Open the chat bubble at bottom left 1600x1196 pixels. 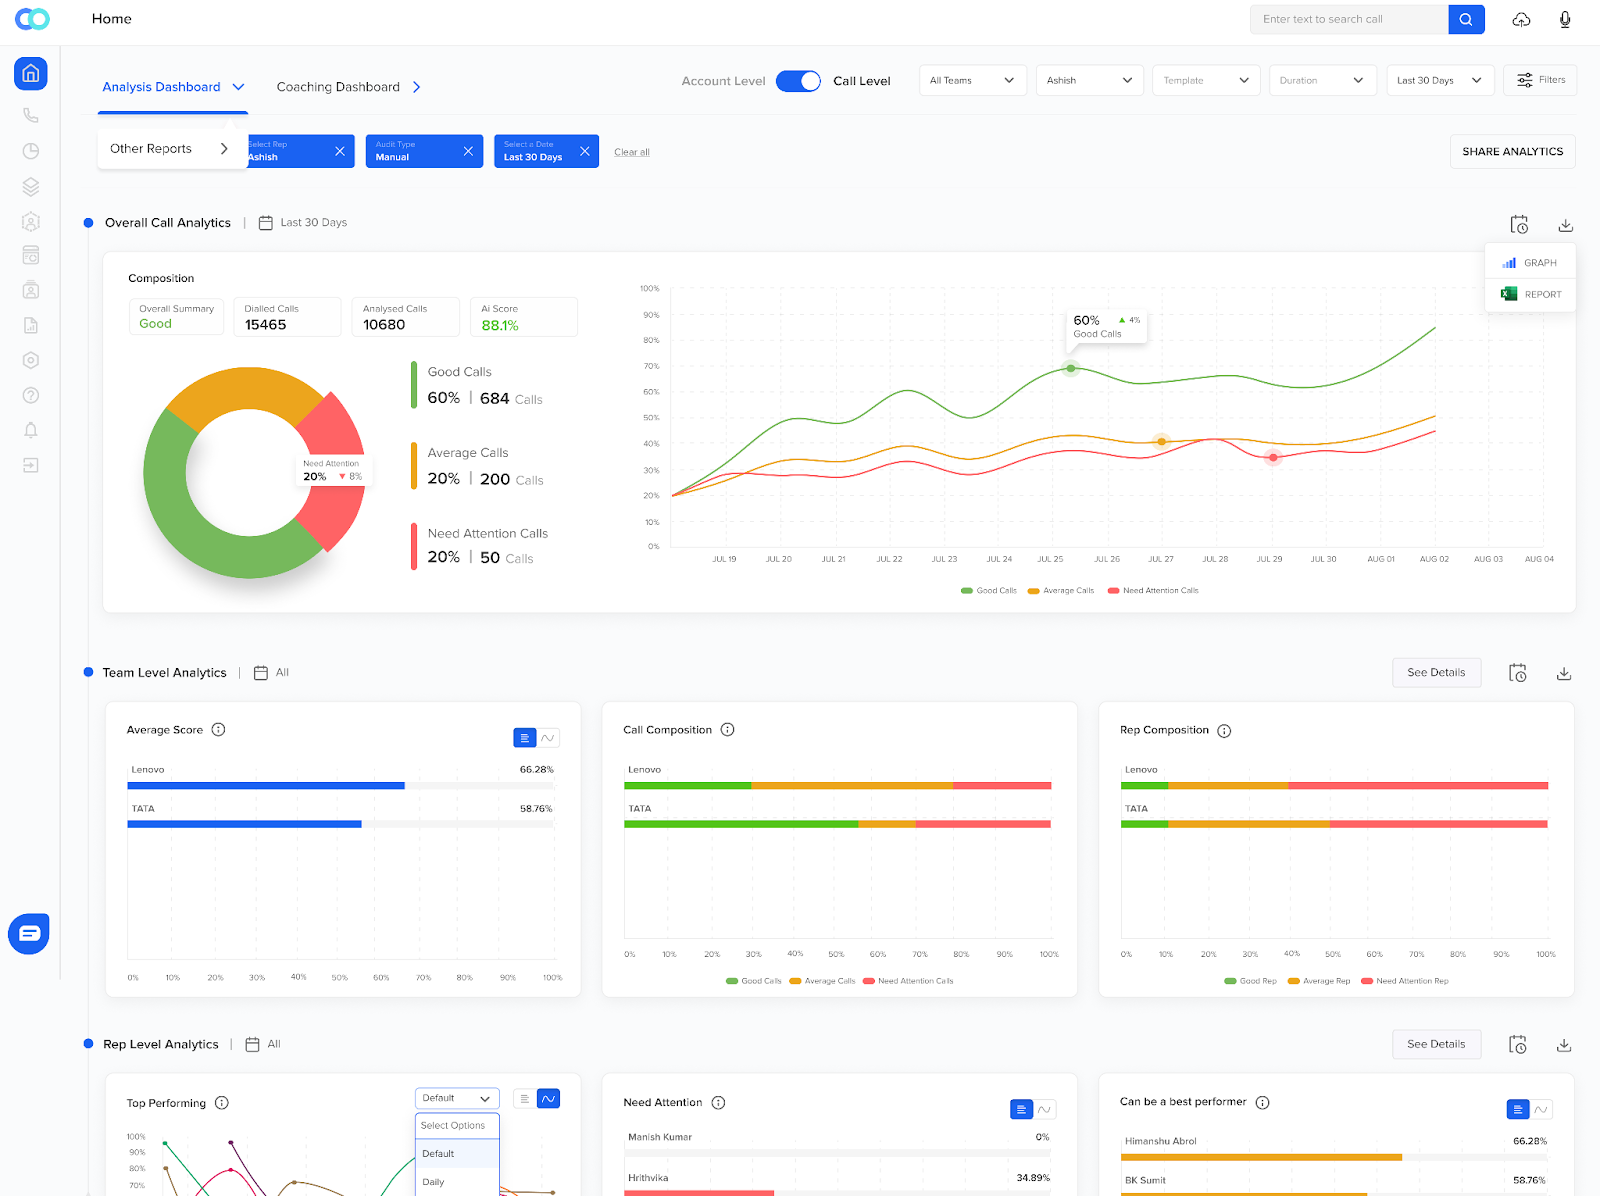coord(29,933)
